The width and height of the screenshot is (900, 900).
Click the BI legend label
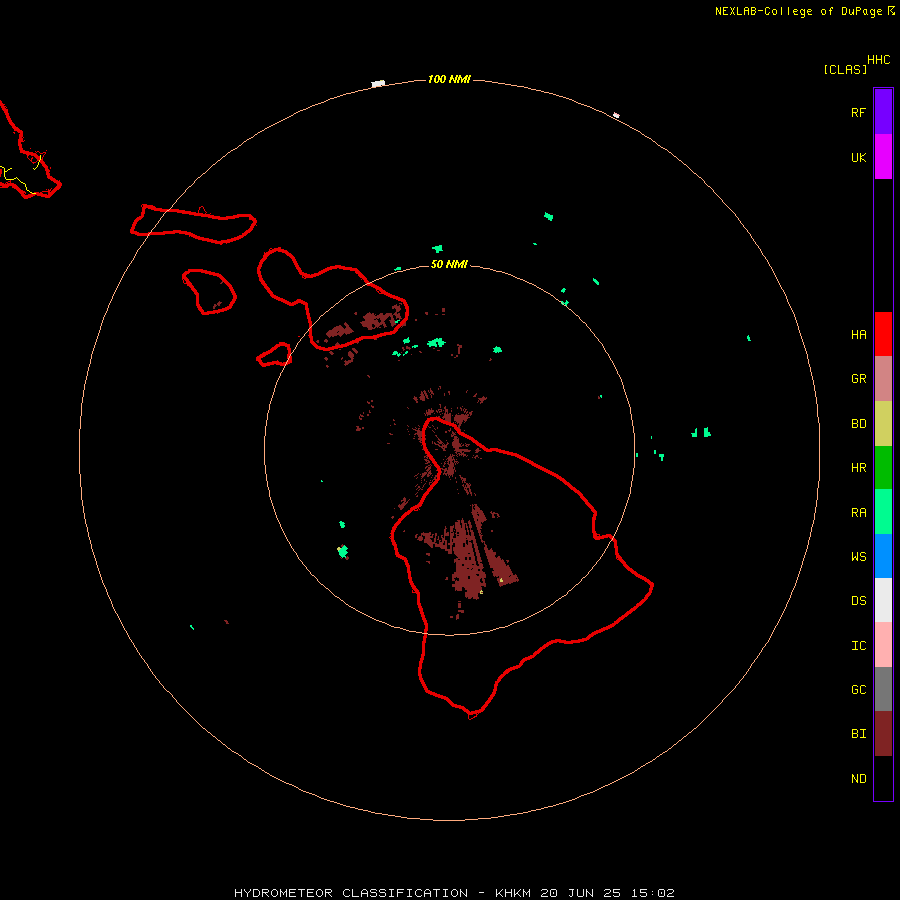click(858, 734)
